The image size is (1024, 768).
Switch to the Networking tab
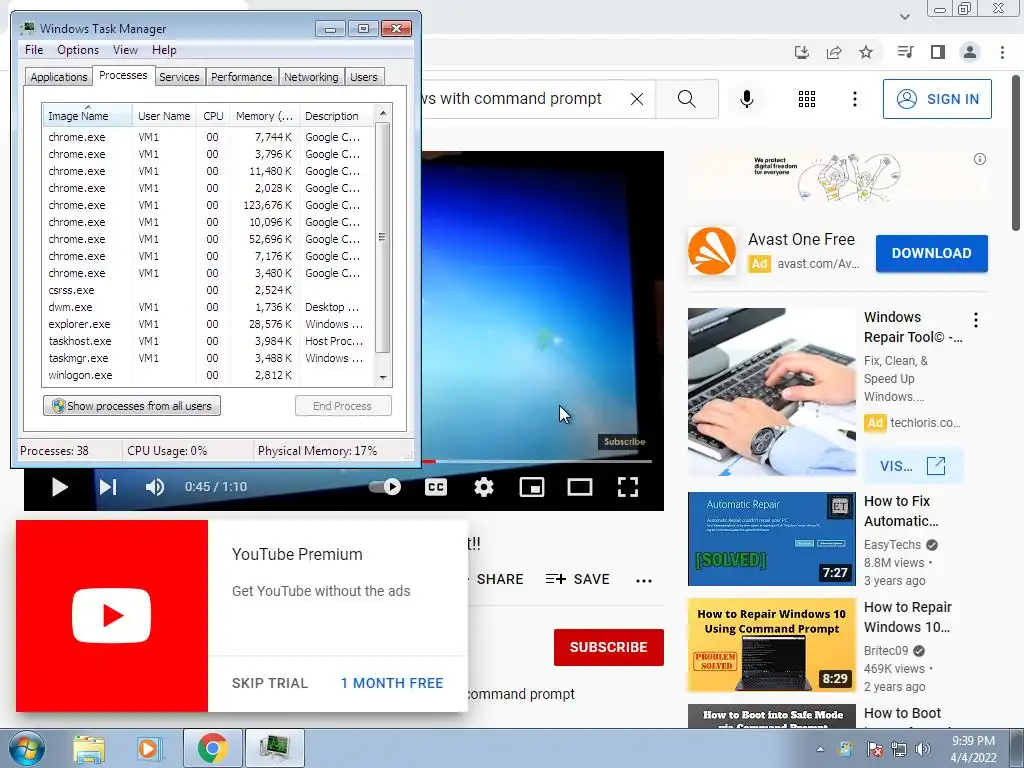[312, 77]
